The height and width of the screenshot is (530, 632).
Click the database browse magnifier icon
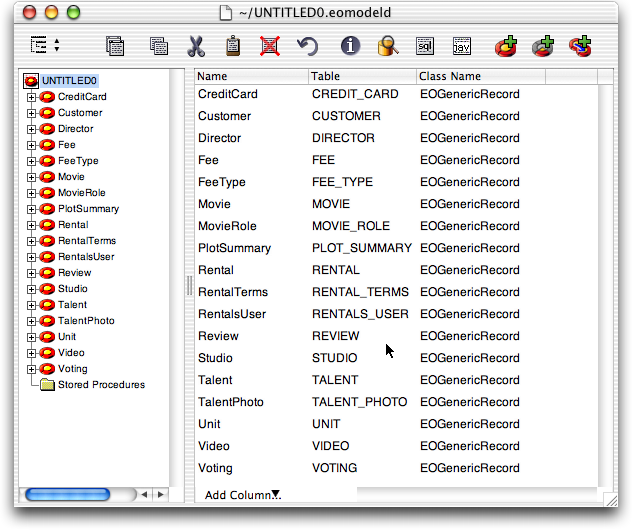(x=388, y=46)
